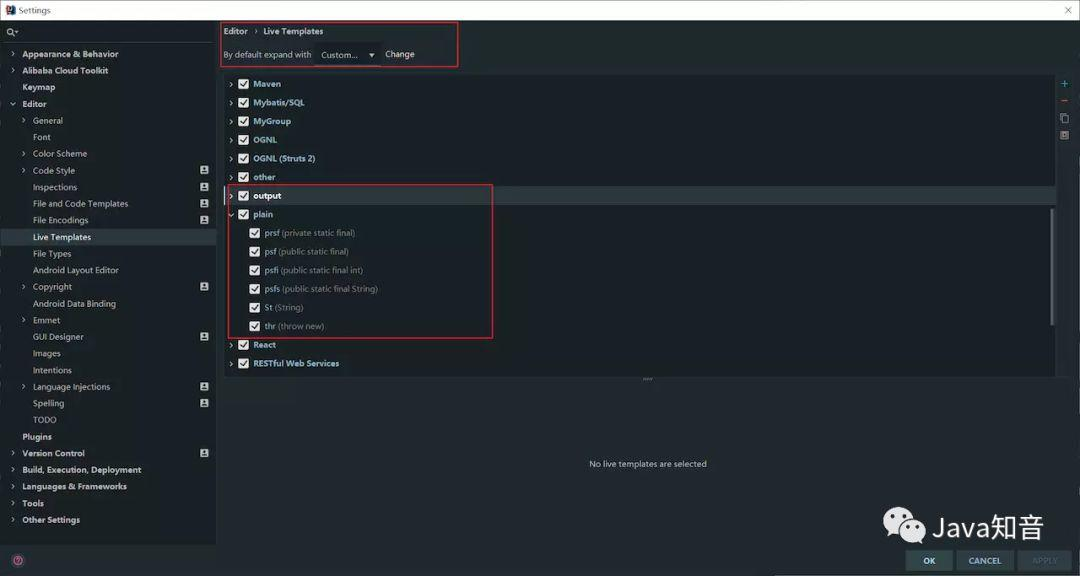Screen dimensions: 1080x576
Task: Duplicate the selected live template
Action: pos(1064,117)
